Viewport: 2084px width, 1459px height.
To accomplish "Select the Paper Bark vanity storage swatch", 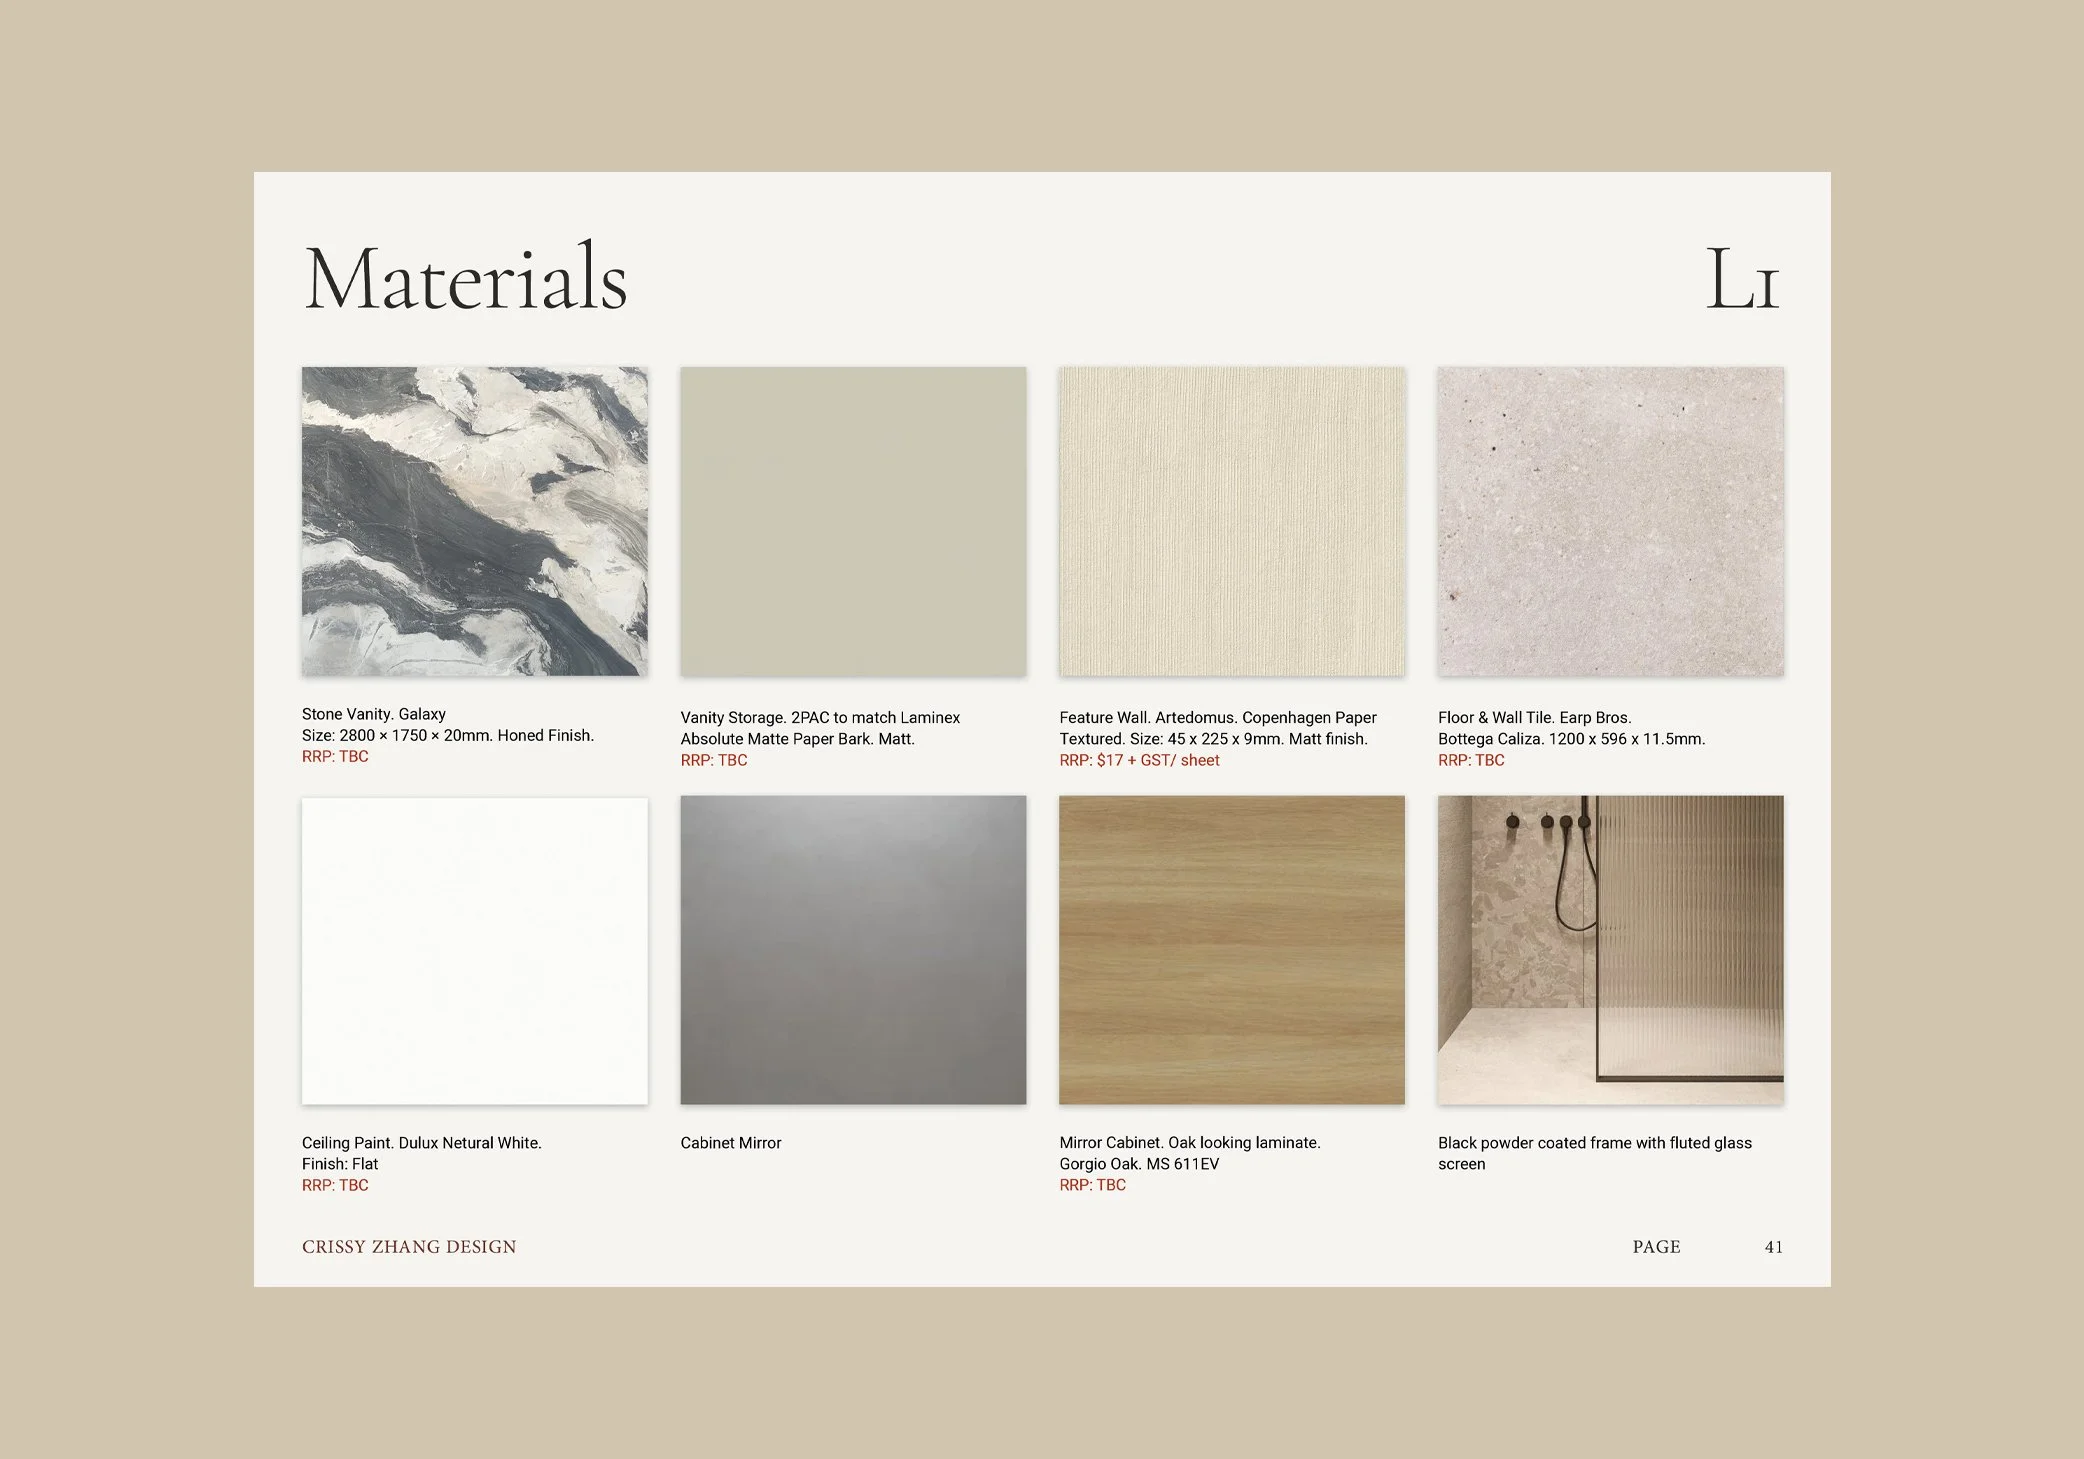I will click(853, 521).
